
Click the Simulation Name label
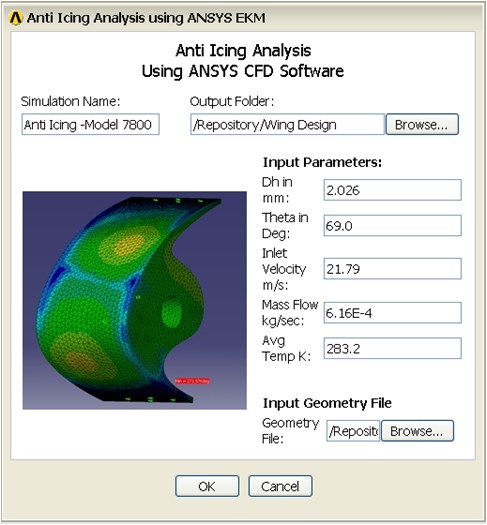(70, 101)
